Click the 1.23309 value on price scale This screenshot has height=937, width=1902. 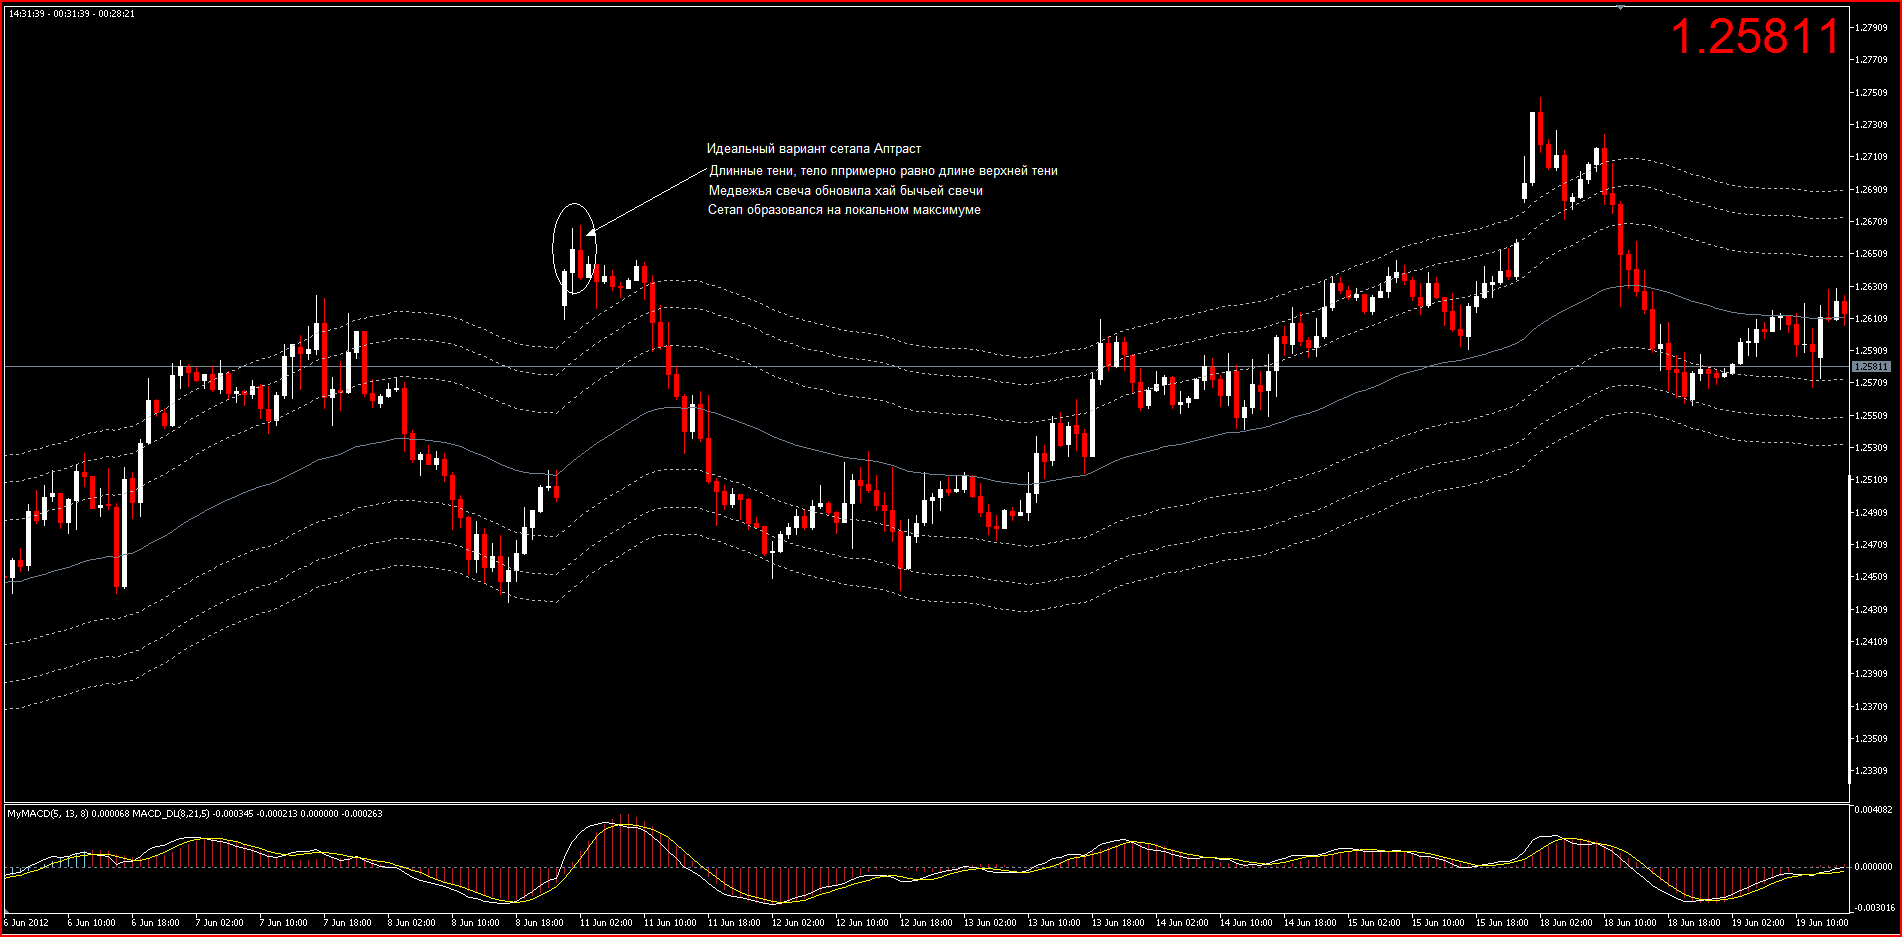1871,771
